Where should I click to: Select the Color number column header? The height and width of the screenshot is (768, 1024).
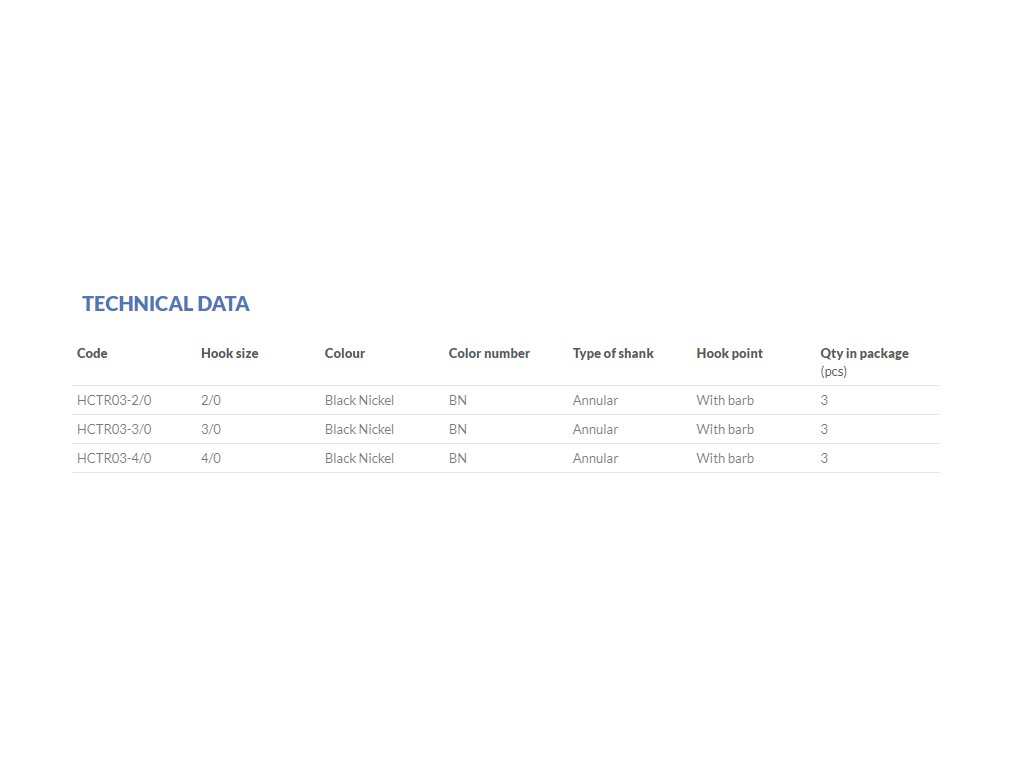point(489,353)
